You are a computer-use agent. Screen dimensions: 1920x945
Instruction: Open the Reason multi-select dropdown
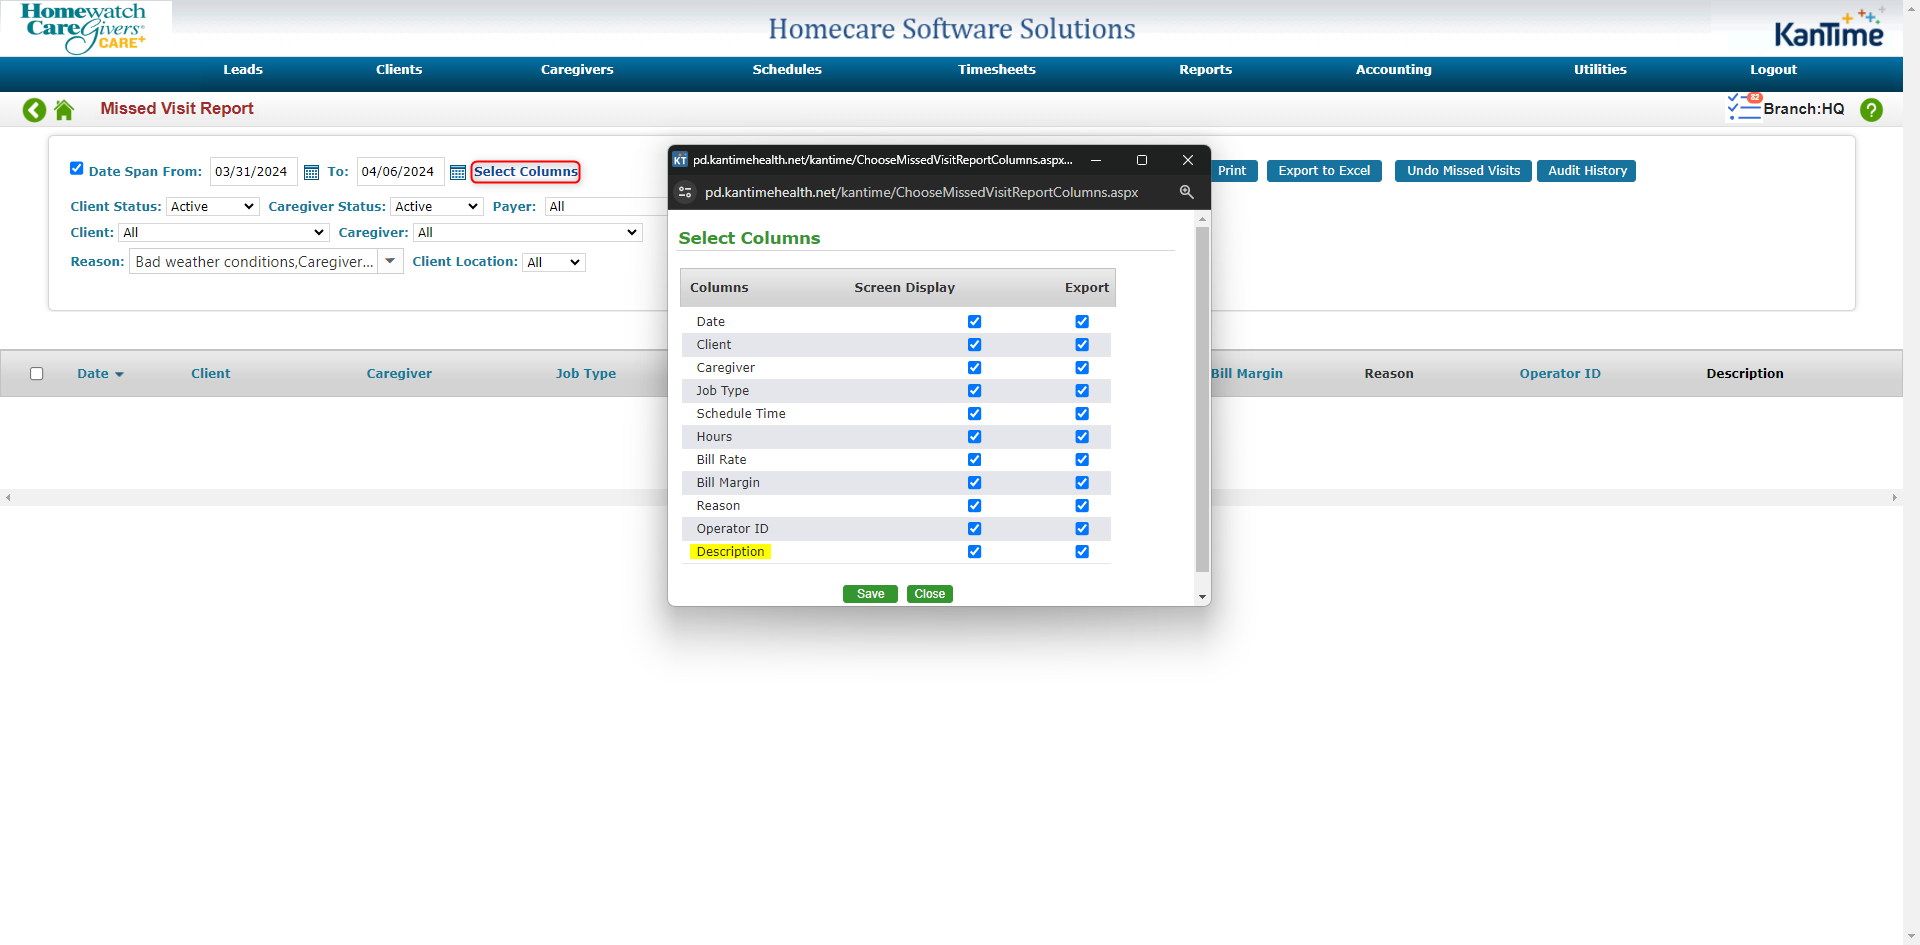[390, 262]
